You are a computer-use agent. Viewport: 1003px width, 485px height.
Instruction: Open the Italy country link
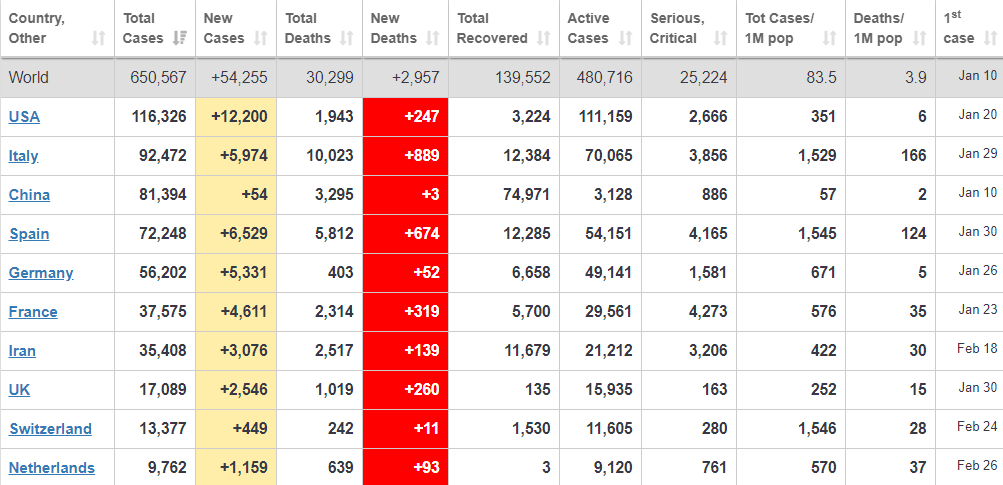pyautogui.click(x=24, y=156)
